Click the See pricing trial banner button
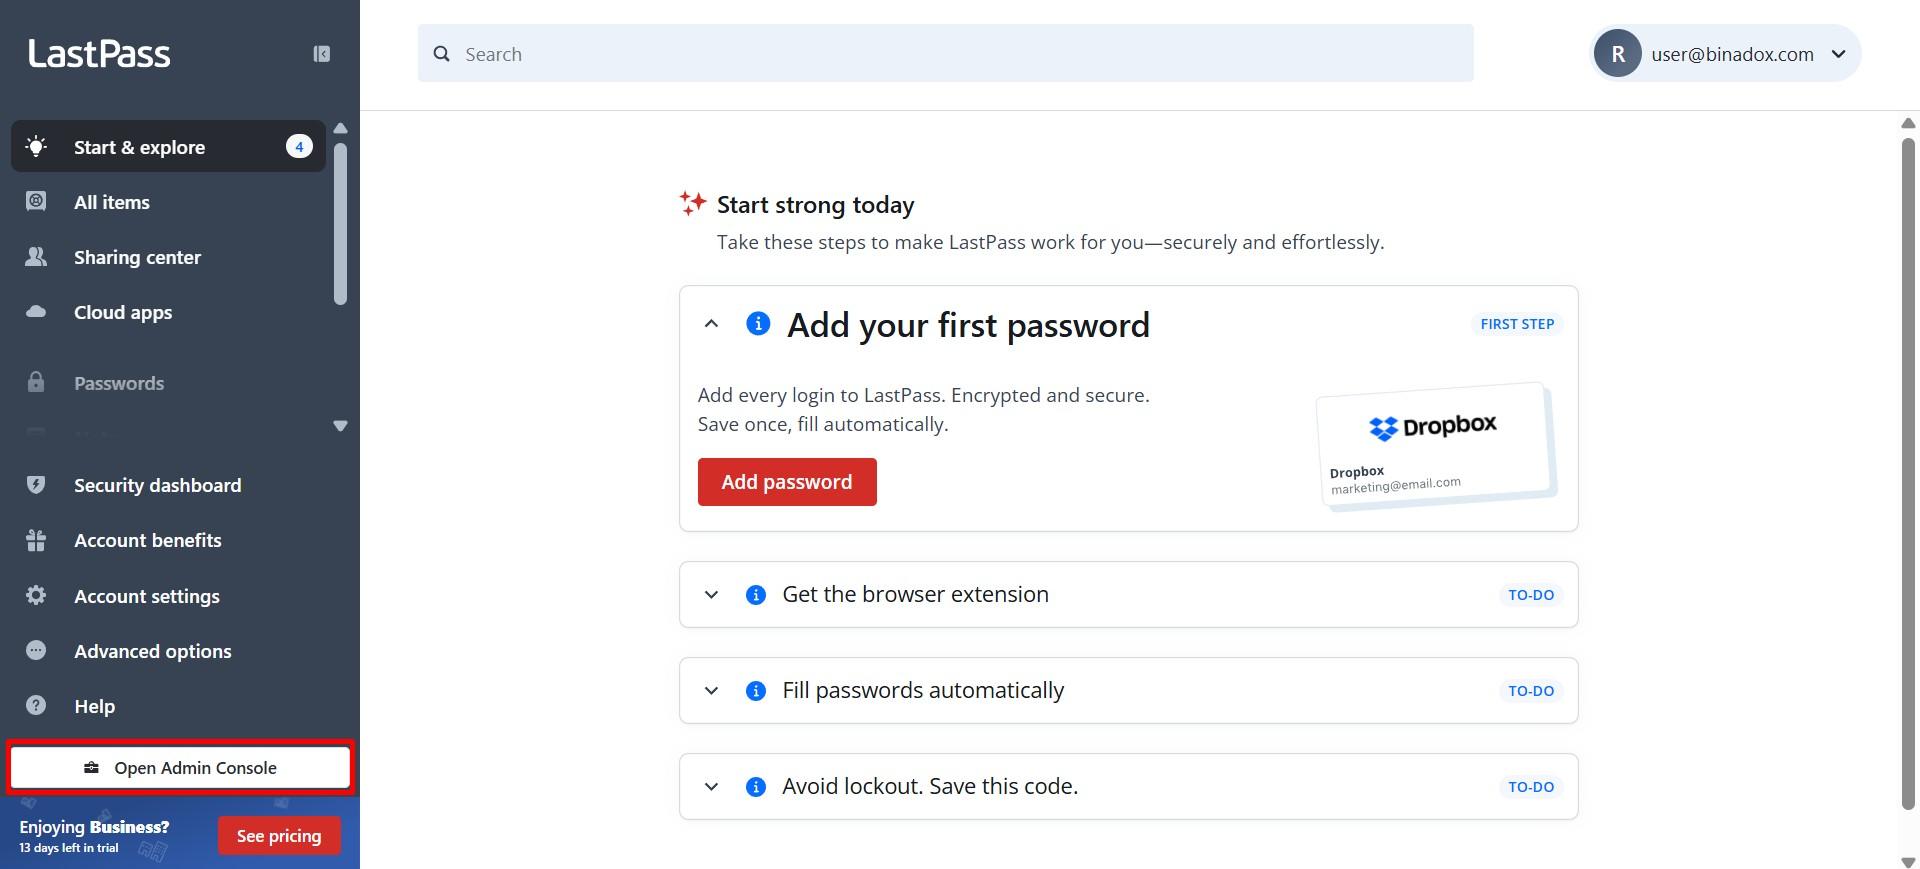This screenshot has width=1920, height=869. click(x=278, y=835)
